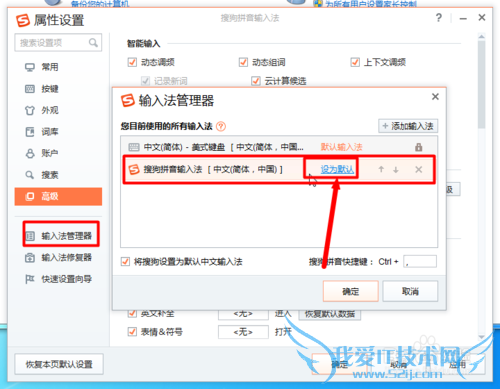Image resolution: width=500 pixels, height=389 pixels.
Task: Click the icon beside 输入法修复器
Action: 30,258
